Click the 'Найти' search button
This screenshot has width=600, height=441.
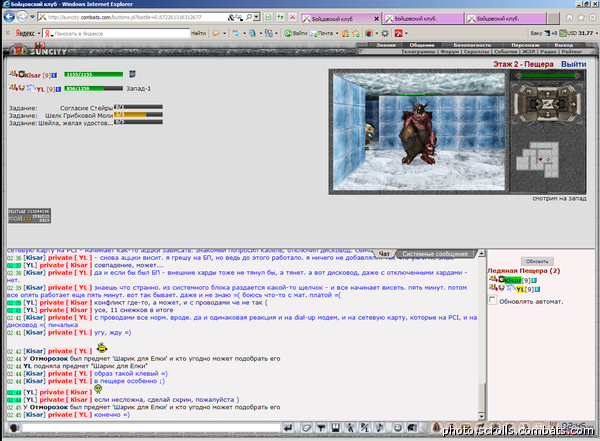pyautogui.click(x=198, y=33)
